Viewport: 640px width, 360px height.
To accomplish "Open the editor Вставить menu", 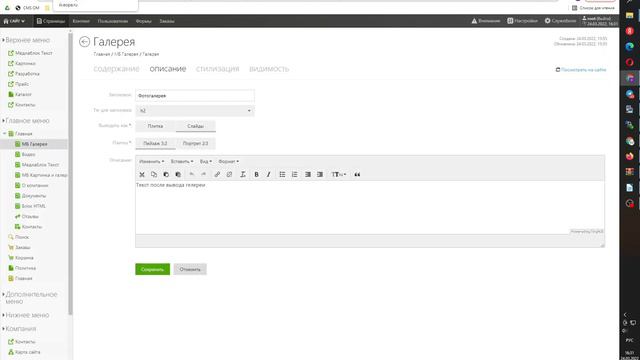I will pyautogui.click(x=182, y=162).
